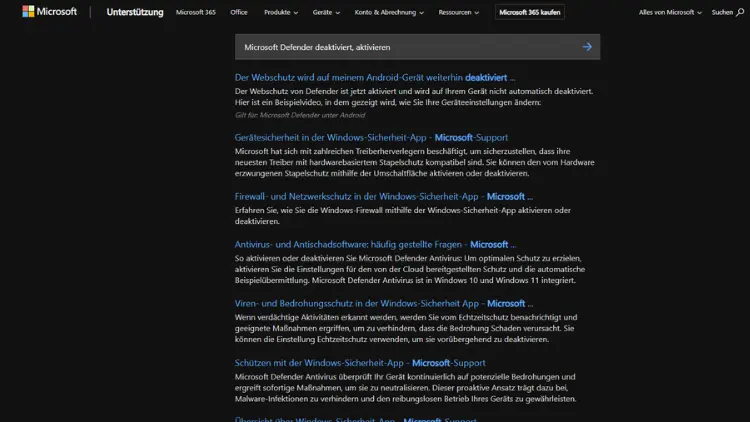Viewport: 750px width, 422px height.
Task: Submit search with the arrow icon
Action: point(587,47)
